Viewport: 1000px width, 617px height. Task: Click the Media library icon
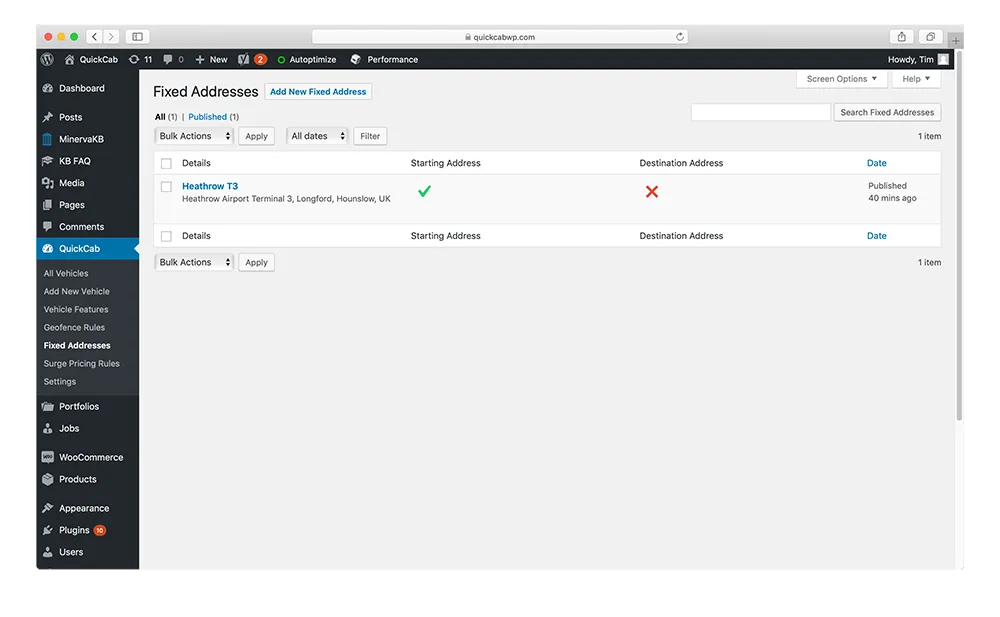pyautogui.click(x=48, y=183)
